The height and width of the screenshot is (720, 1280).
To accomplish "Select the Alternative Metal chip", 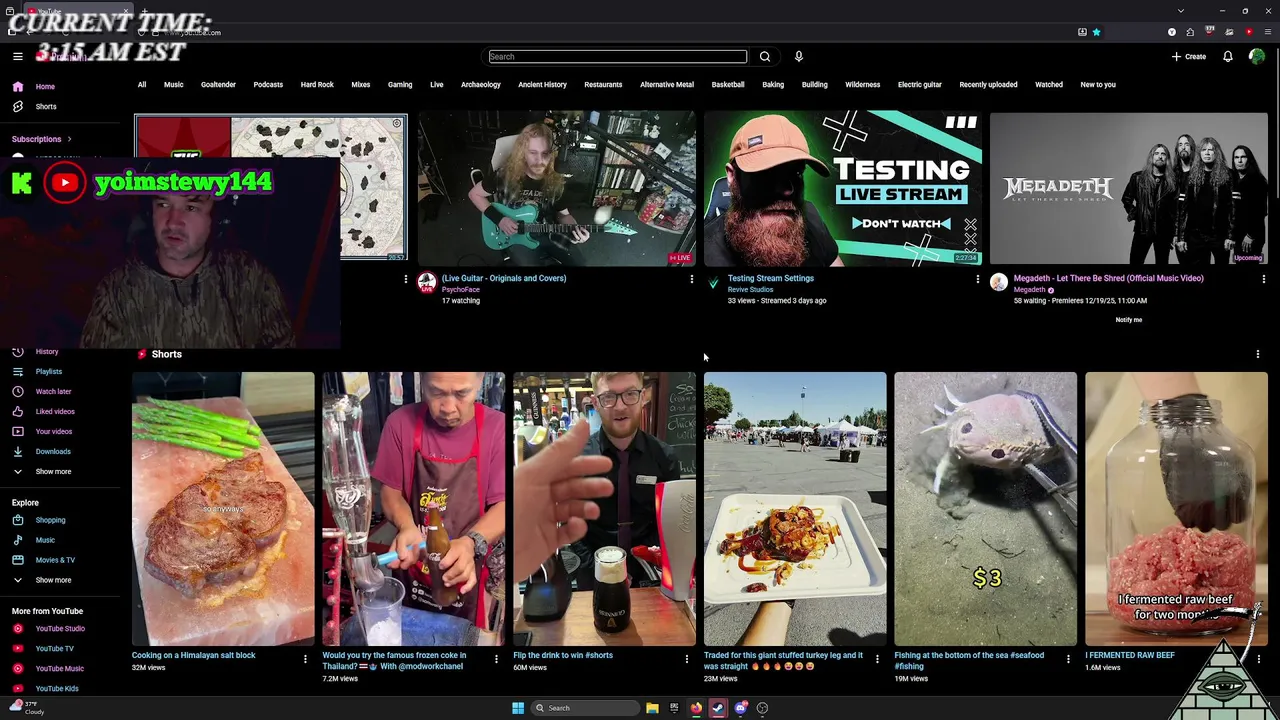I will point(667,85).
